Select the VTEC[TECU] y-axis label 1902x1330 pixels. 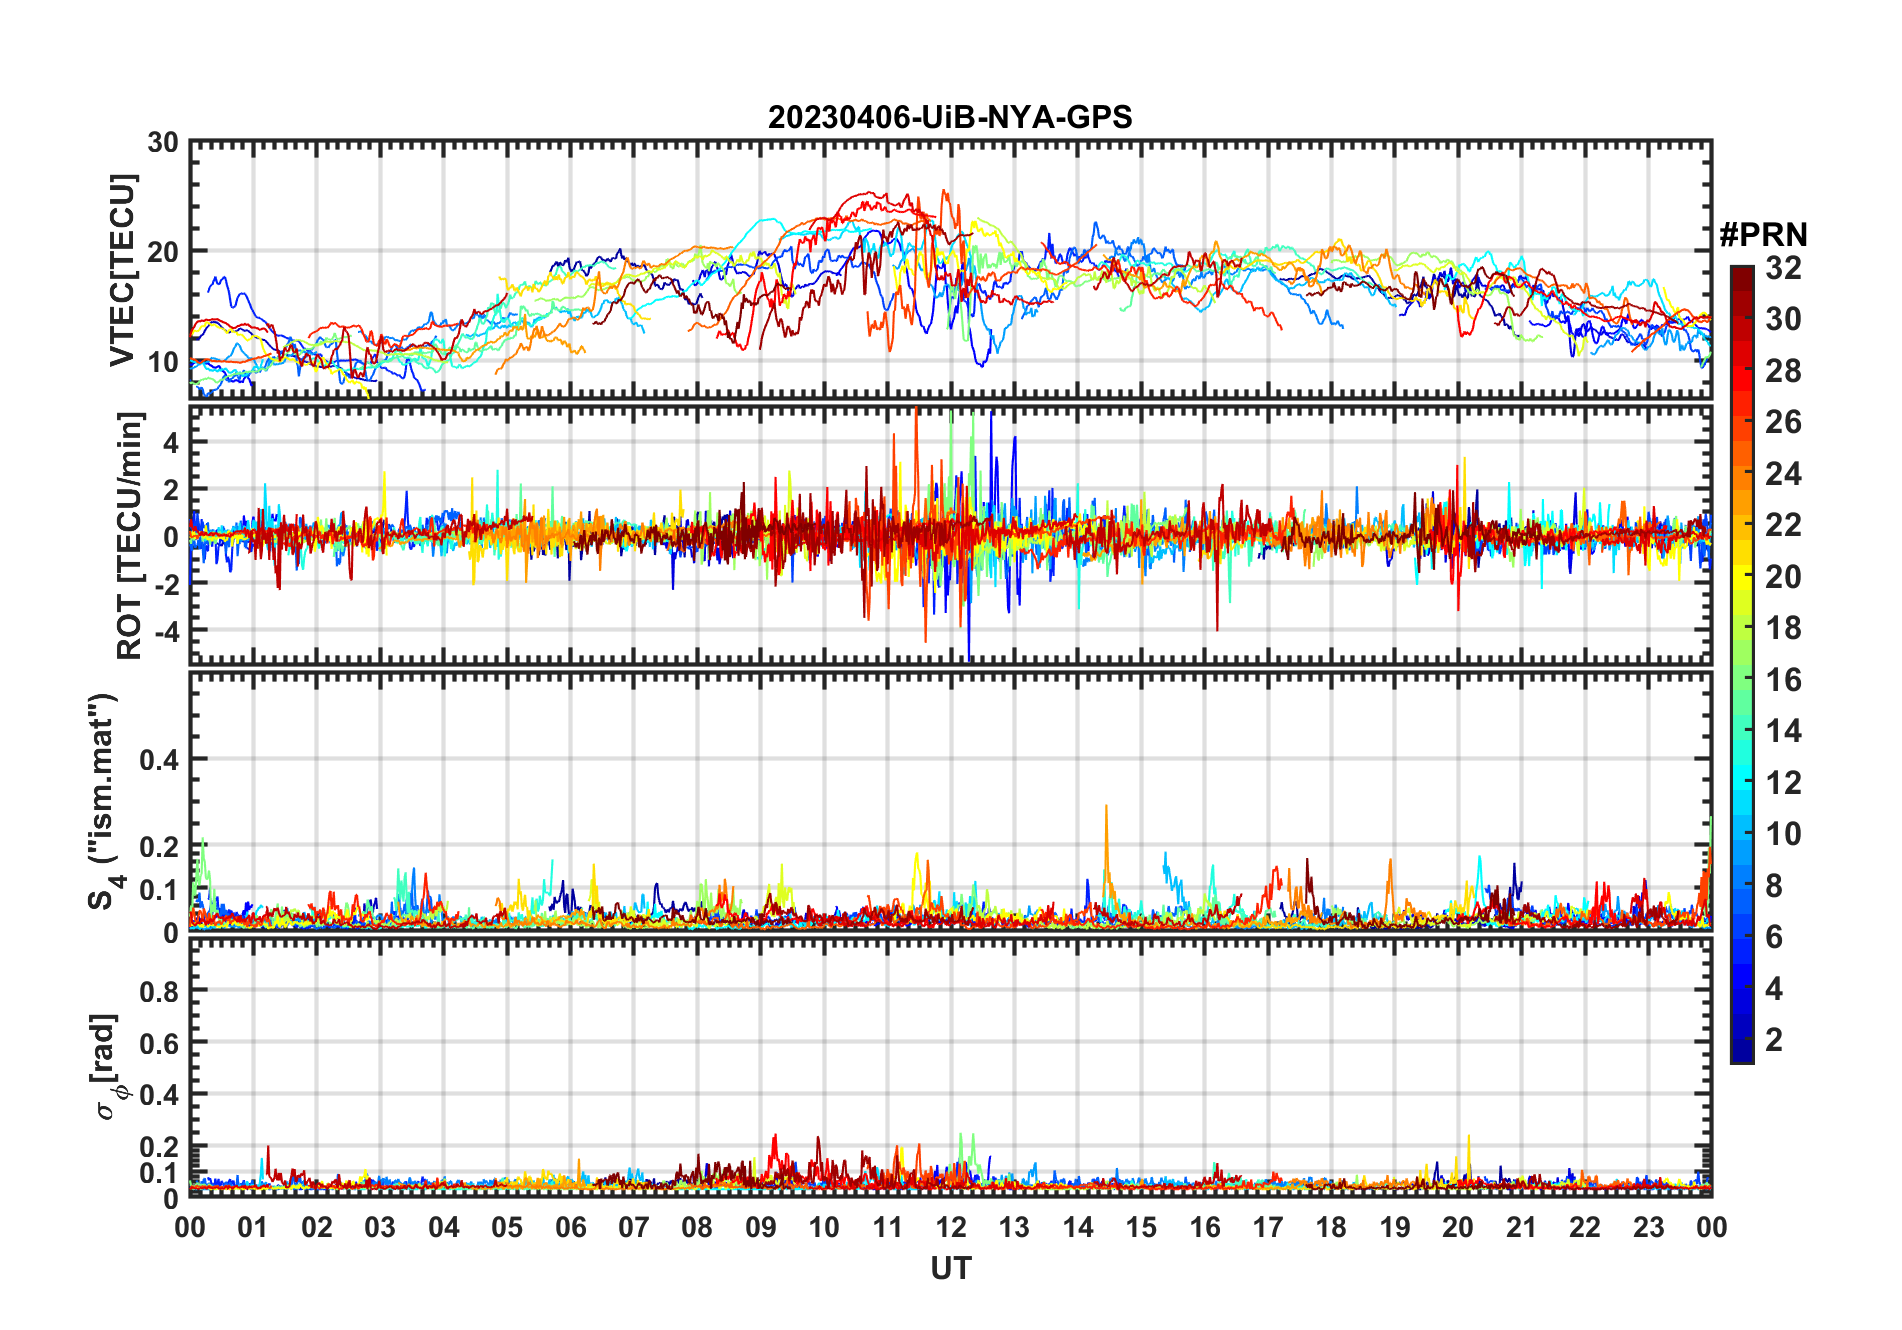click(122, 270)
